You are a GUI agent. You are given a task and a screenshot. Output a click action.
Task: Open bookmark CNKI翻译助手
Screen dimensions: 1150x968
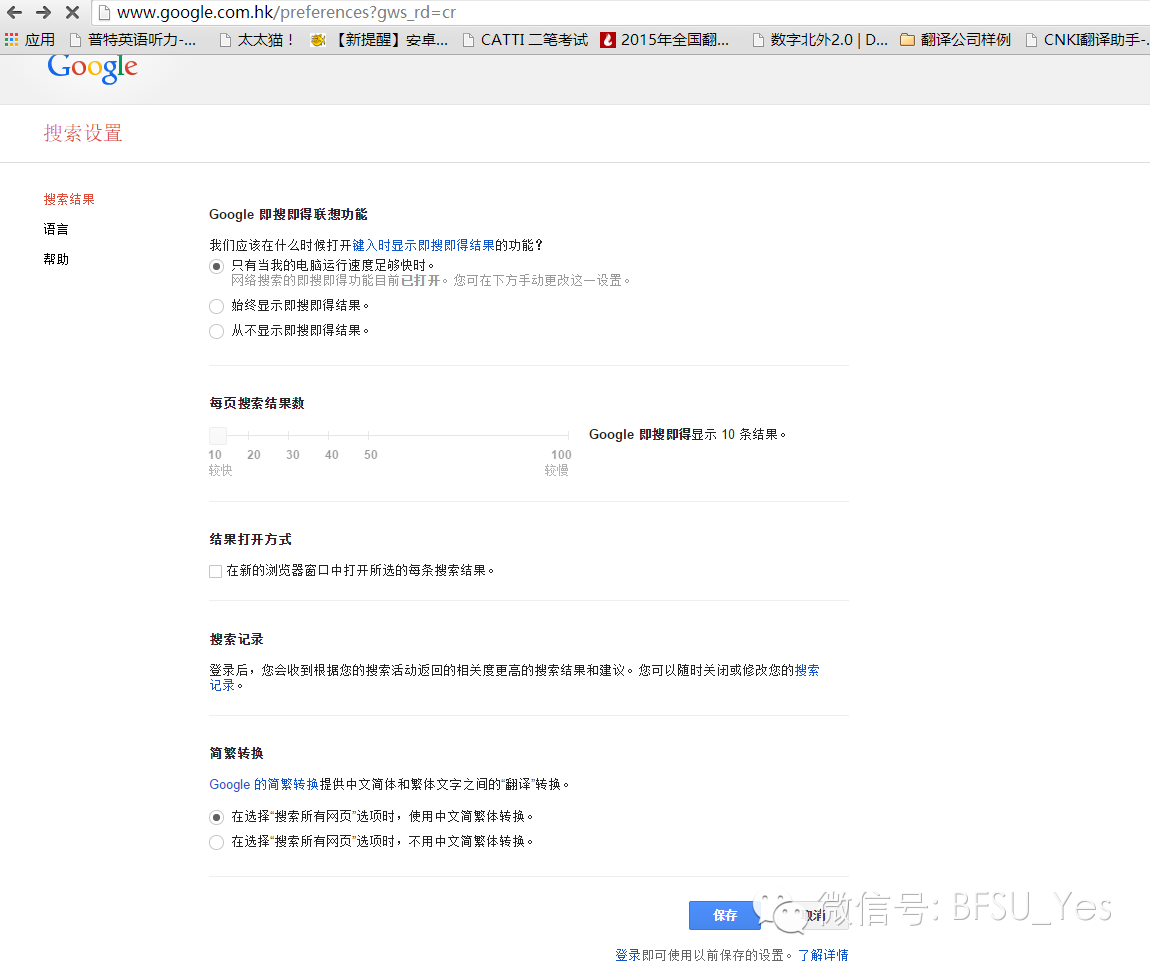pos(1087,40)
